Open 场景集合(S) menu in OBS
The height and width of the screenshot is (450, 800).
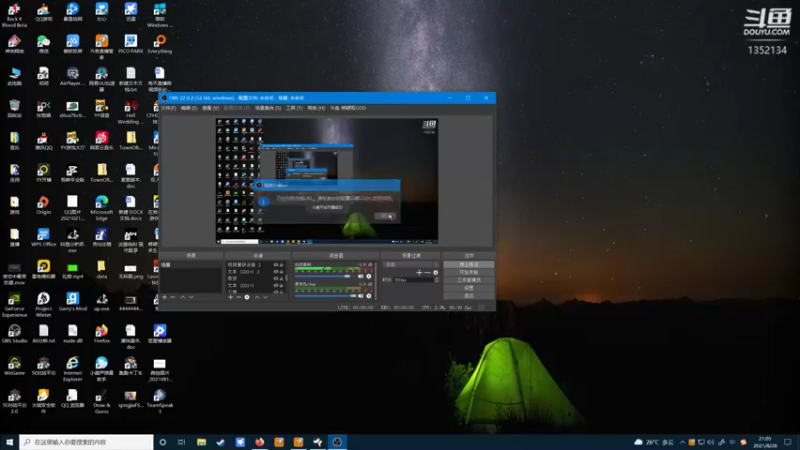(x=268, y=108)
